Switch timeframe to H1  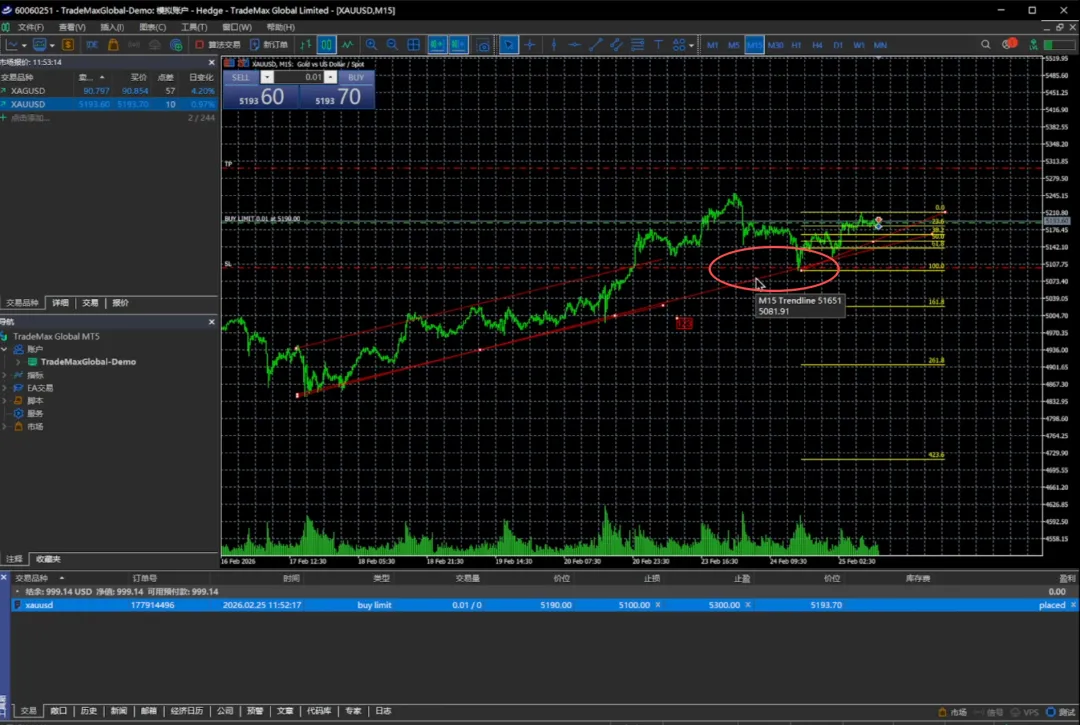[x=796, y=45]
